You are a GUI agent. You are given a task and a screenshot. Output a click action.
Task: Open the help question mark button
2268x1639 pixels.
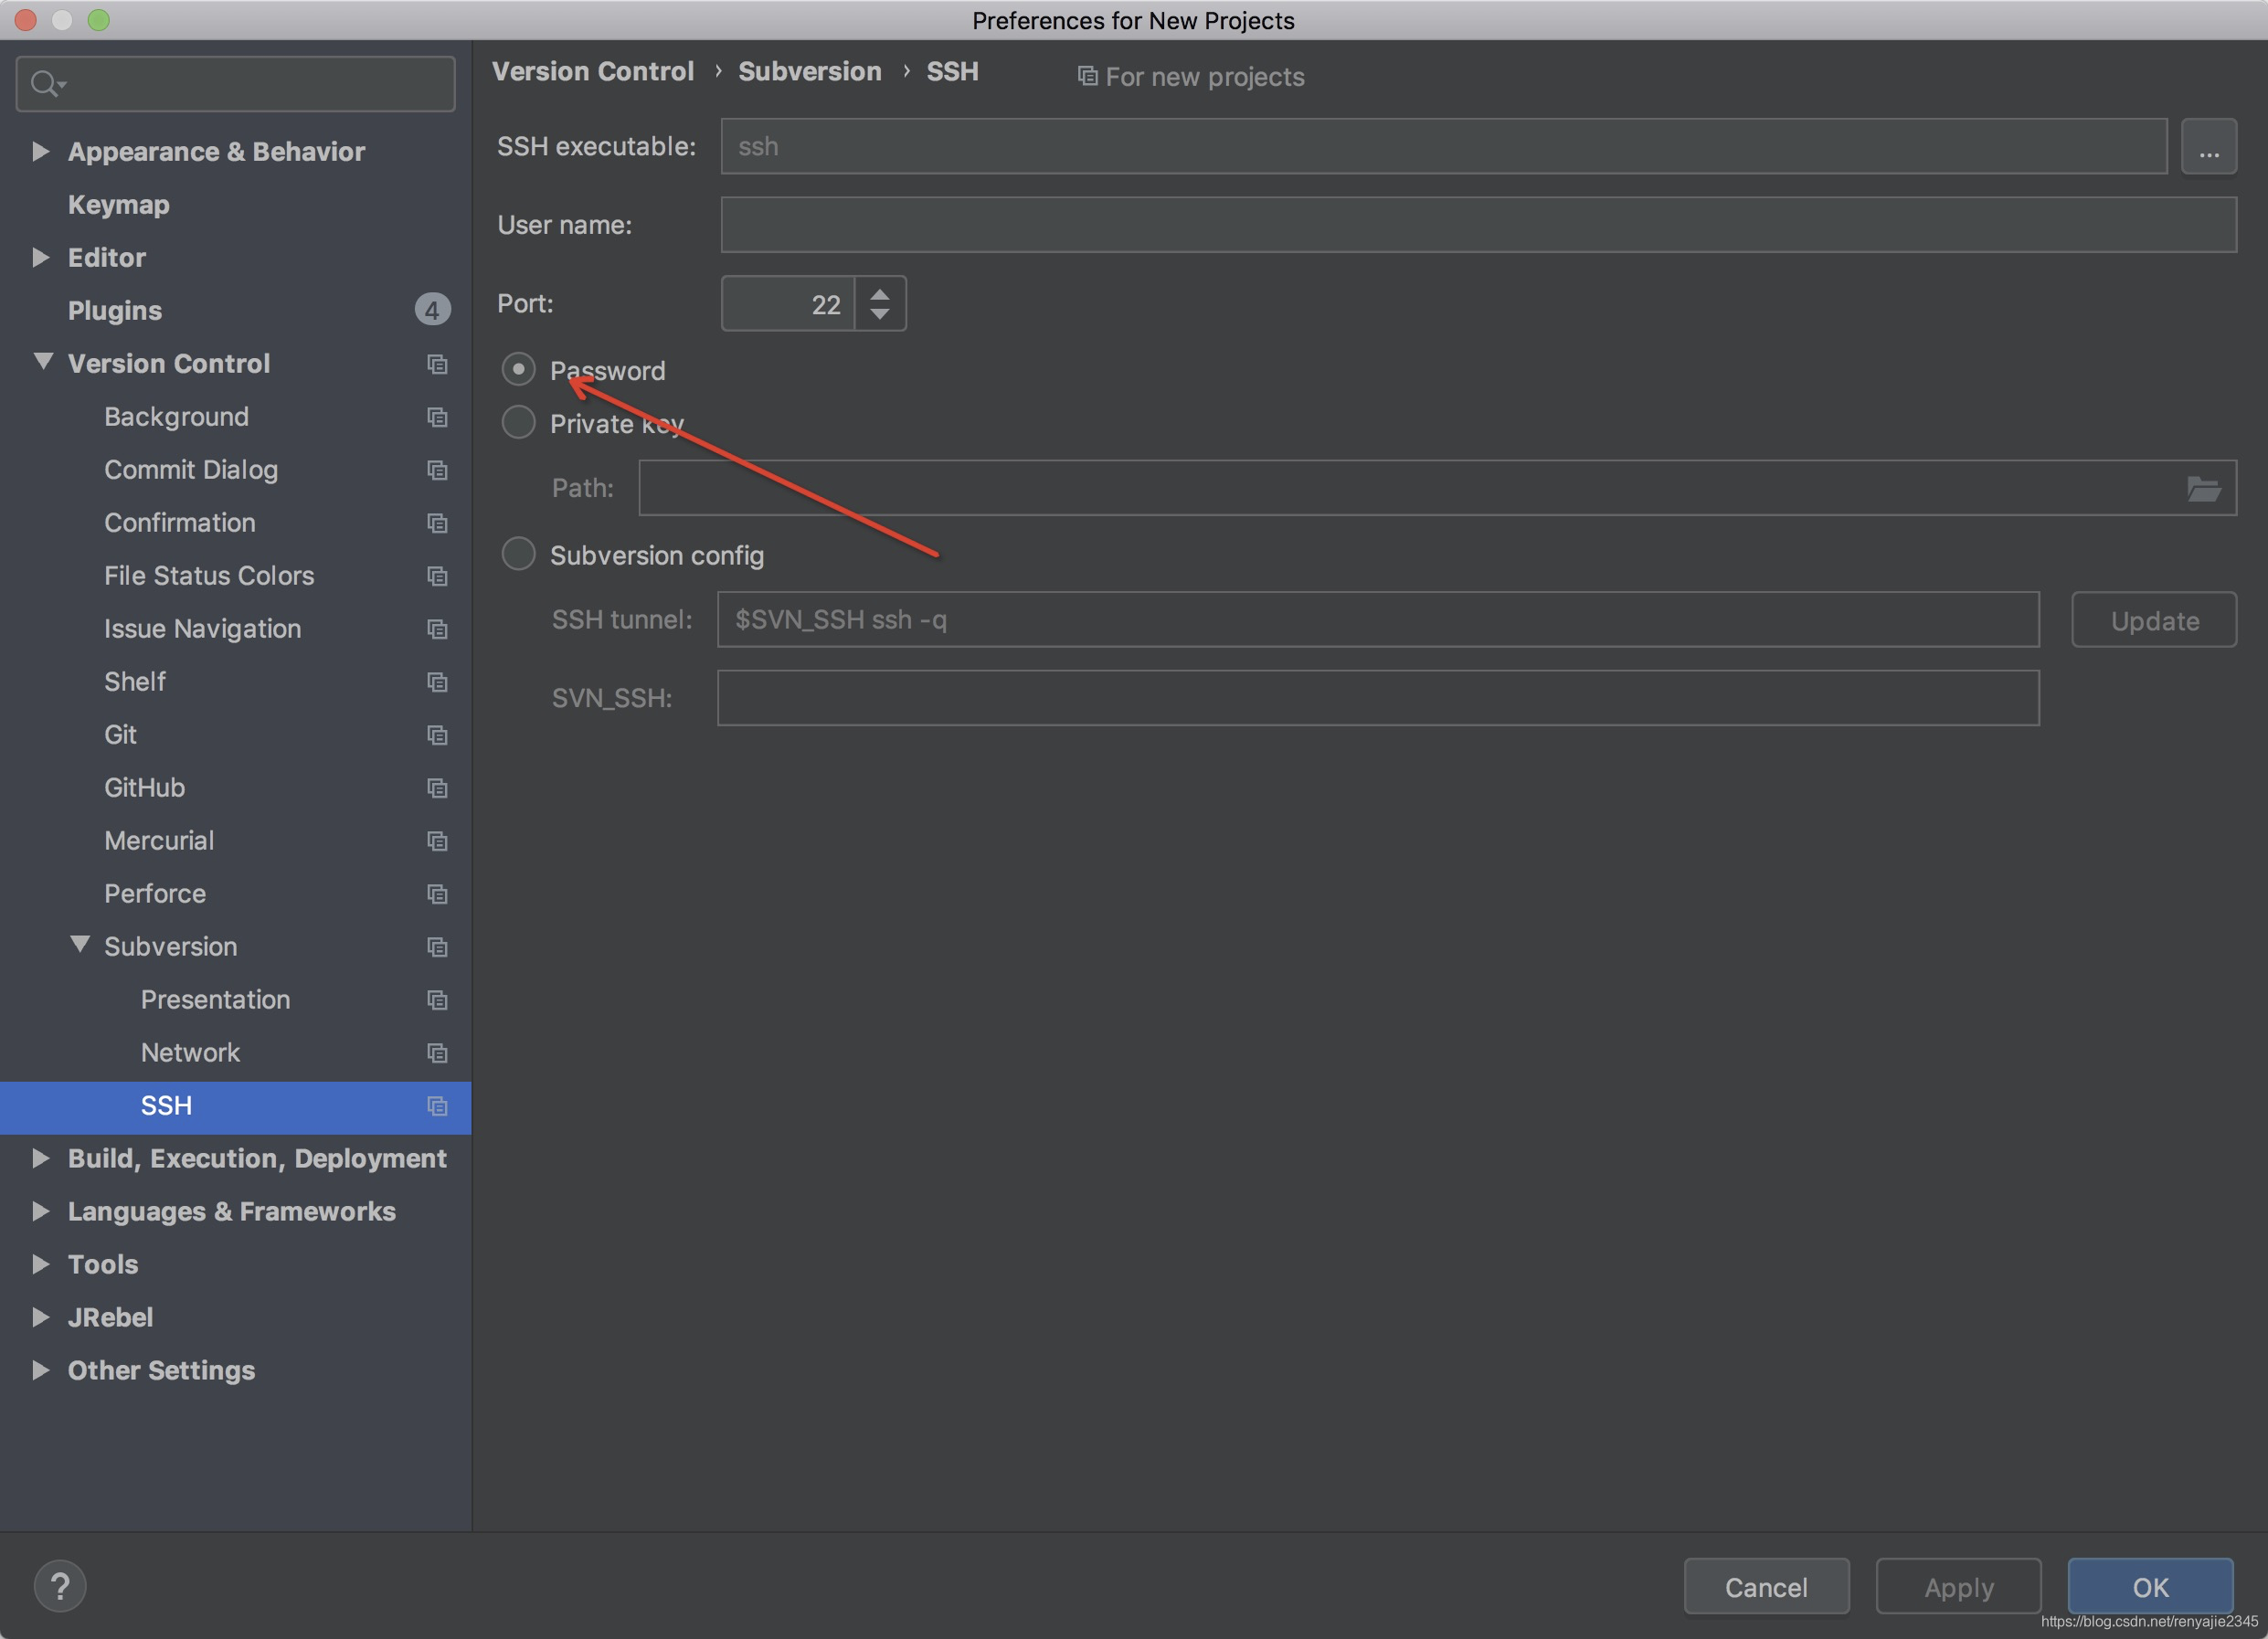(60, 1586)
